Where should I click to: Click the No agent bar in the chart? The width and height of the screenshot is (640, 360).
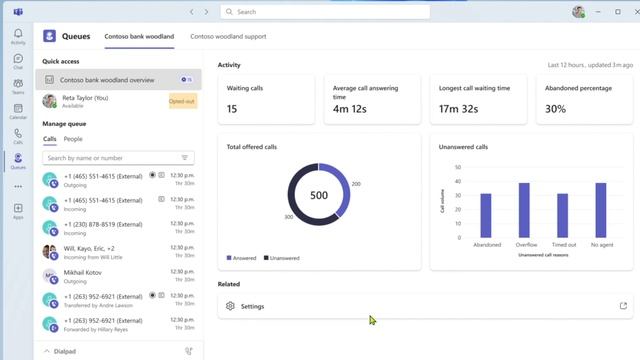[601, 210]
